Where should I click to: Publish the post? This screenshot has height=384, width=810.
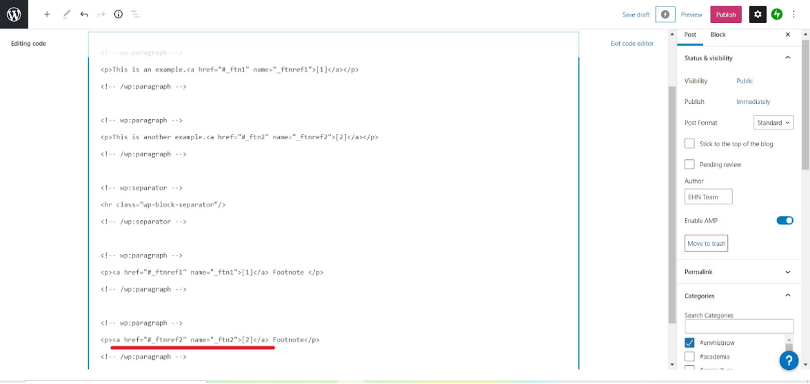click(x=726, y=14)
